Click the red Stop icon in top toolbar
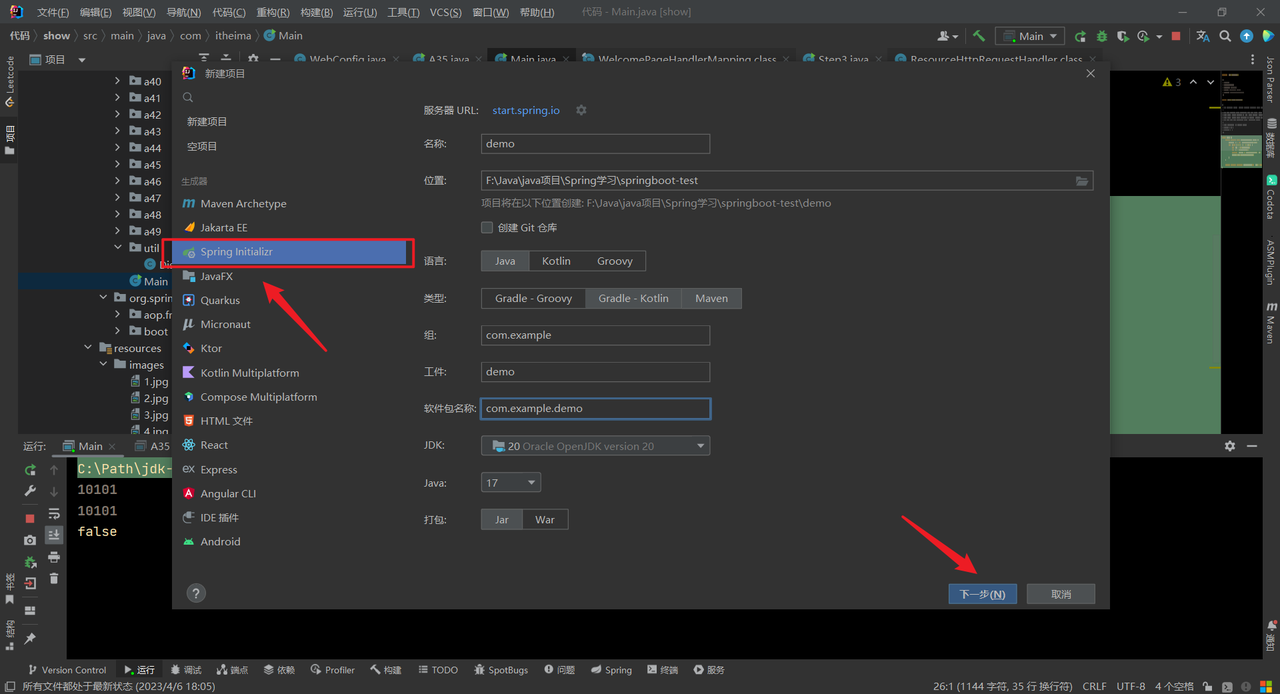Image resolution: width=1280 pixels, height=694 pixels. click(x=1176, y=36)
